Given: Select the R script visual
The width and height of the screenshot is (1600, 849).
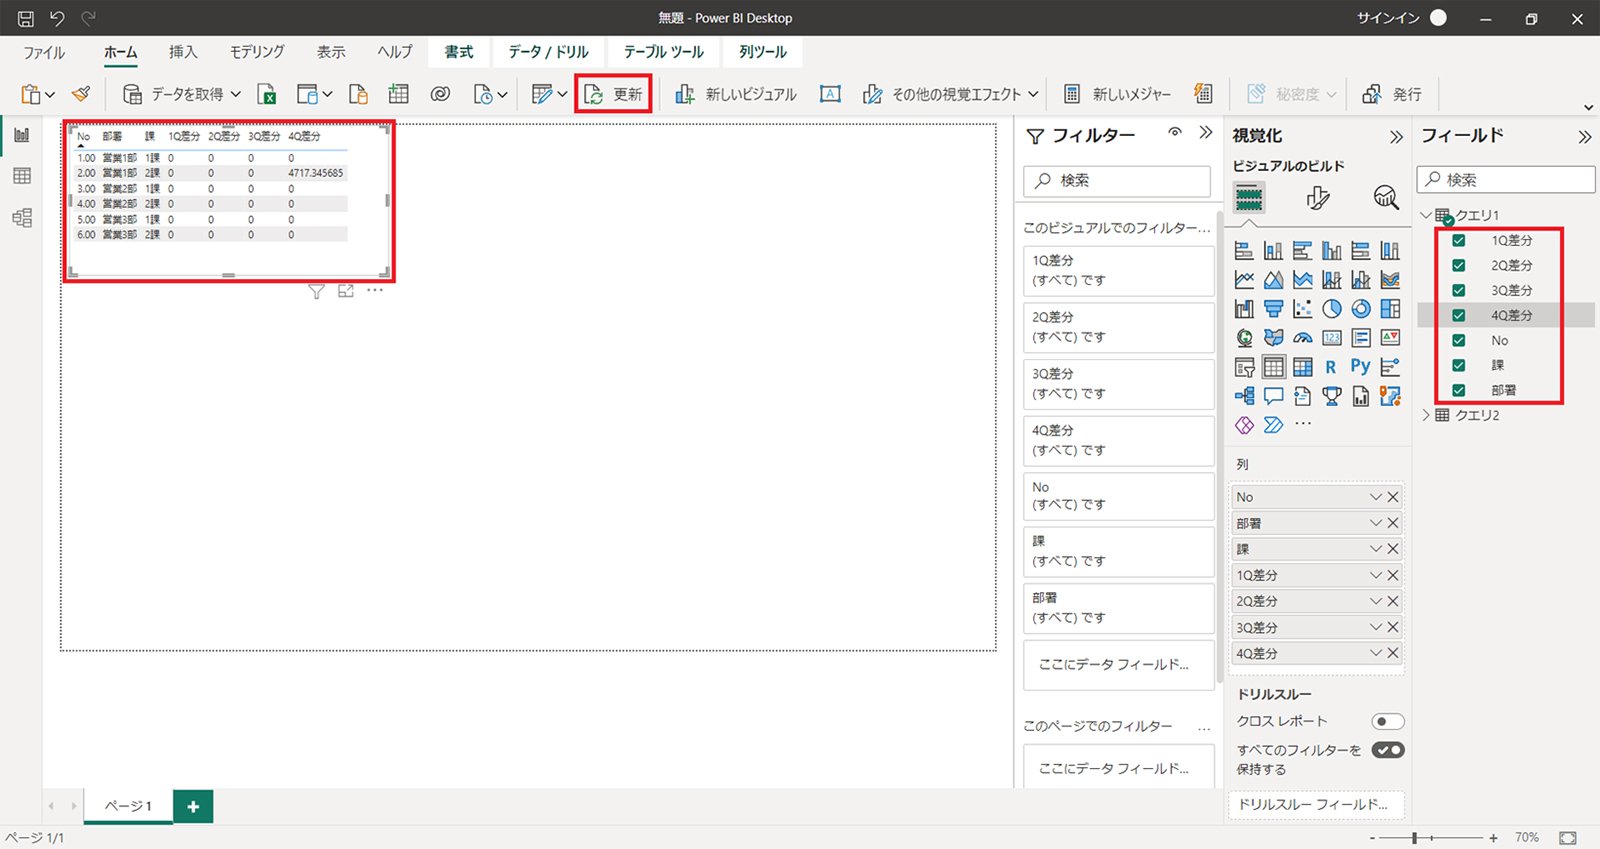Looking at the screenshot, I should [1331, 367].
